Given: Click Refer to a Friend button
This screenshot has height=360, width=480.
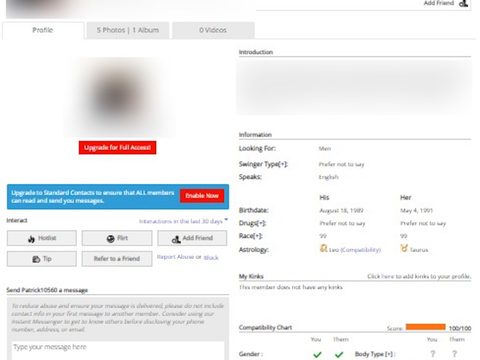Looking at the screenshot, I should (117, 259).
